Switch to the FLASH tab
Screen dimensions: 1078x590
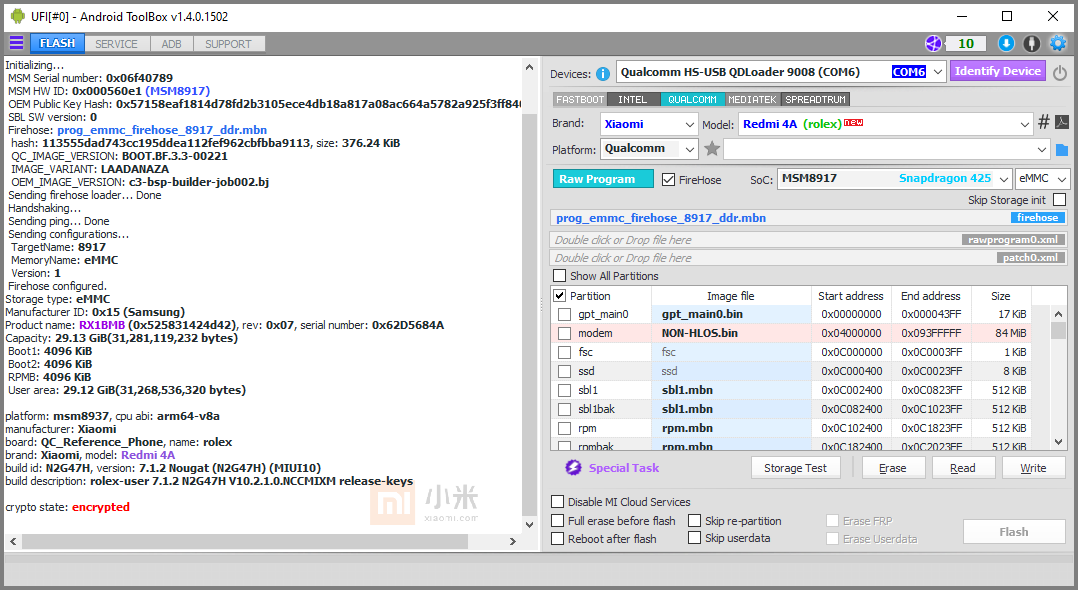(x=57, y=43)
